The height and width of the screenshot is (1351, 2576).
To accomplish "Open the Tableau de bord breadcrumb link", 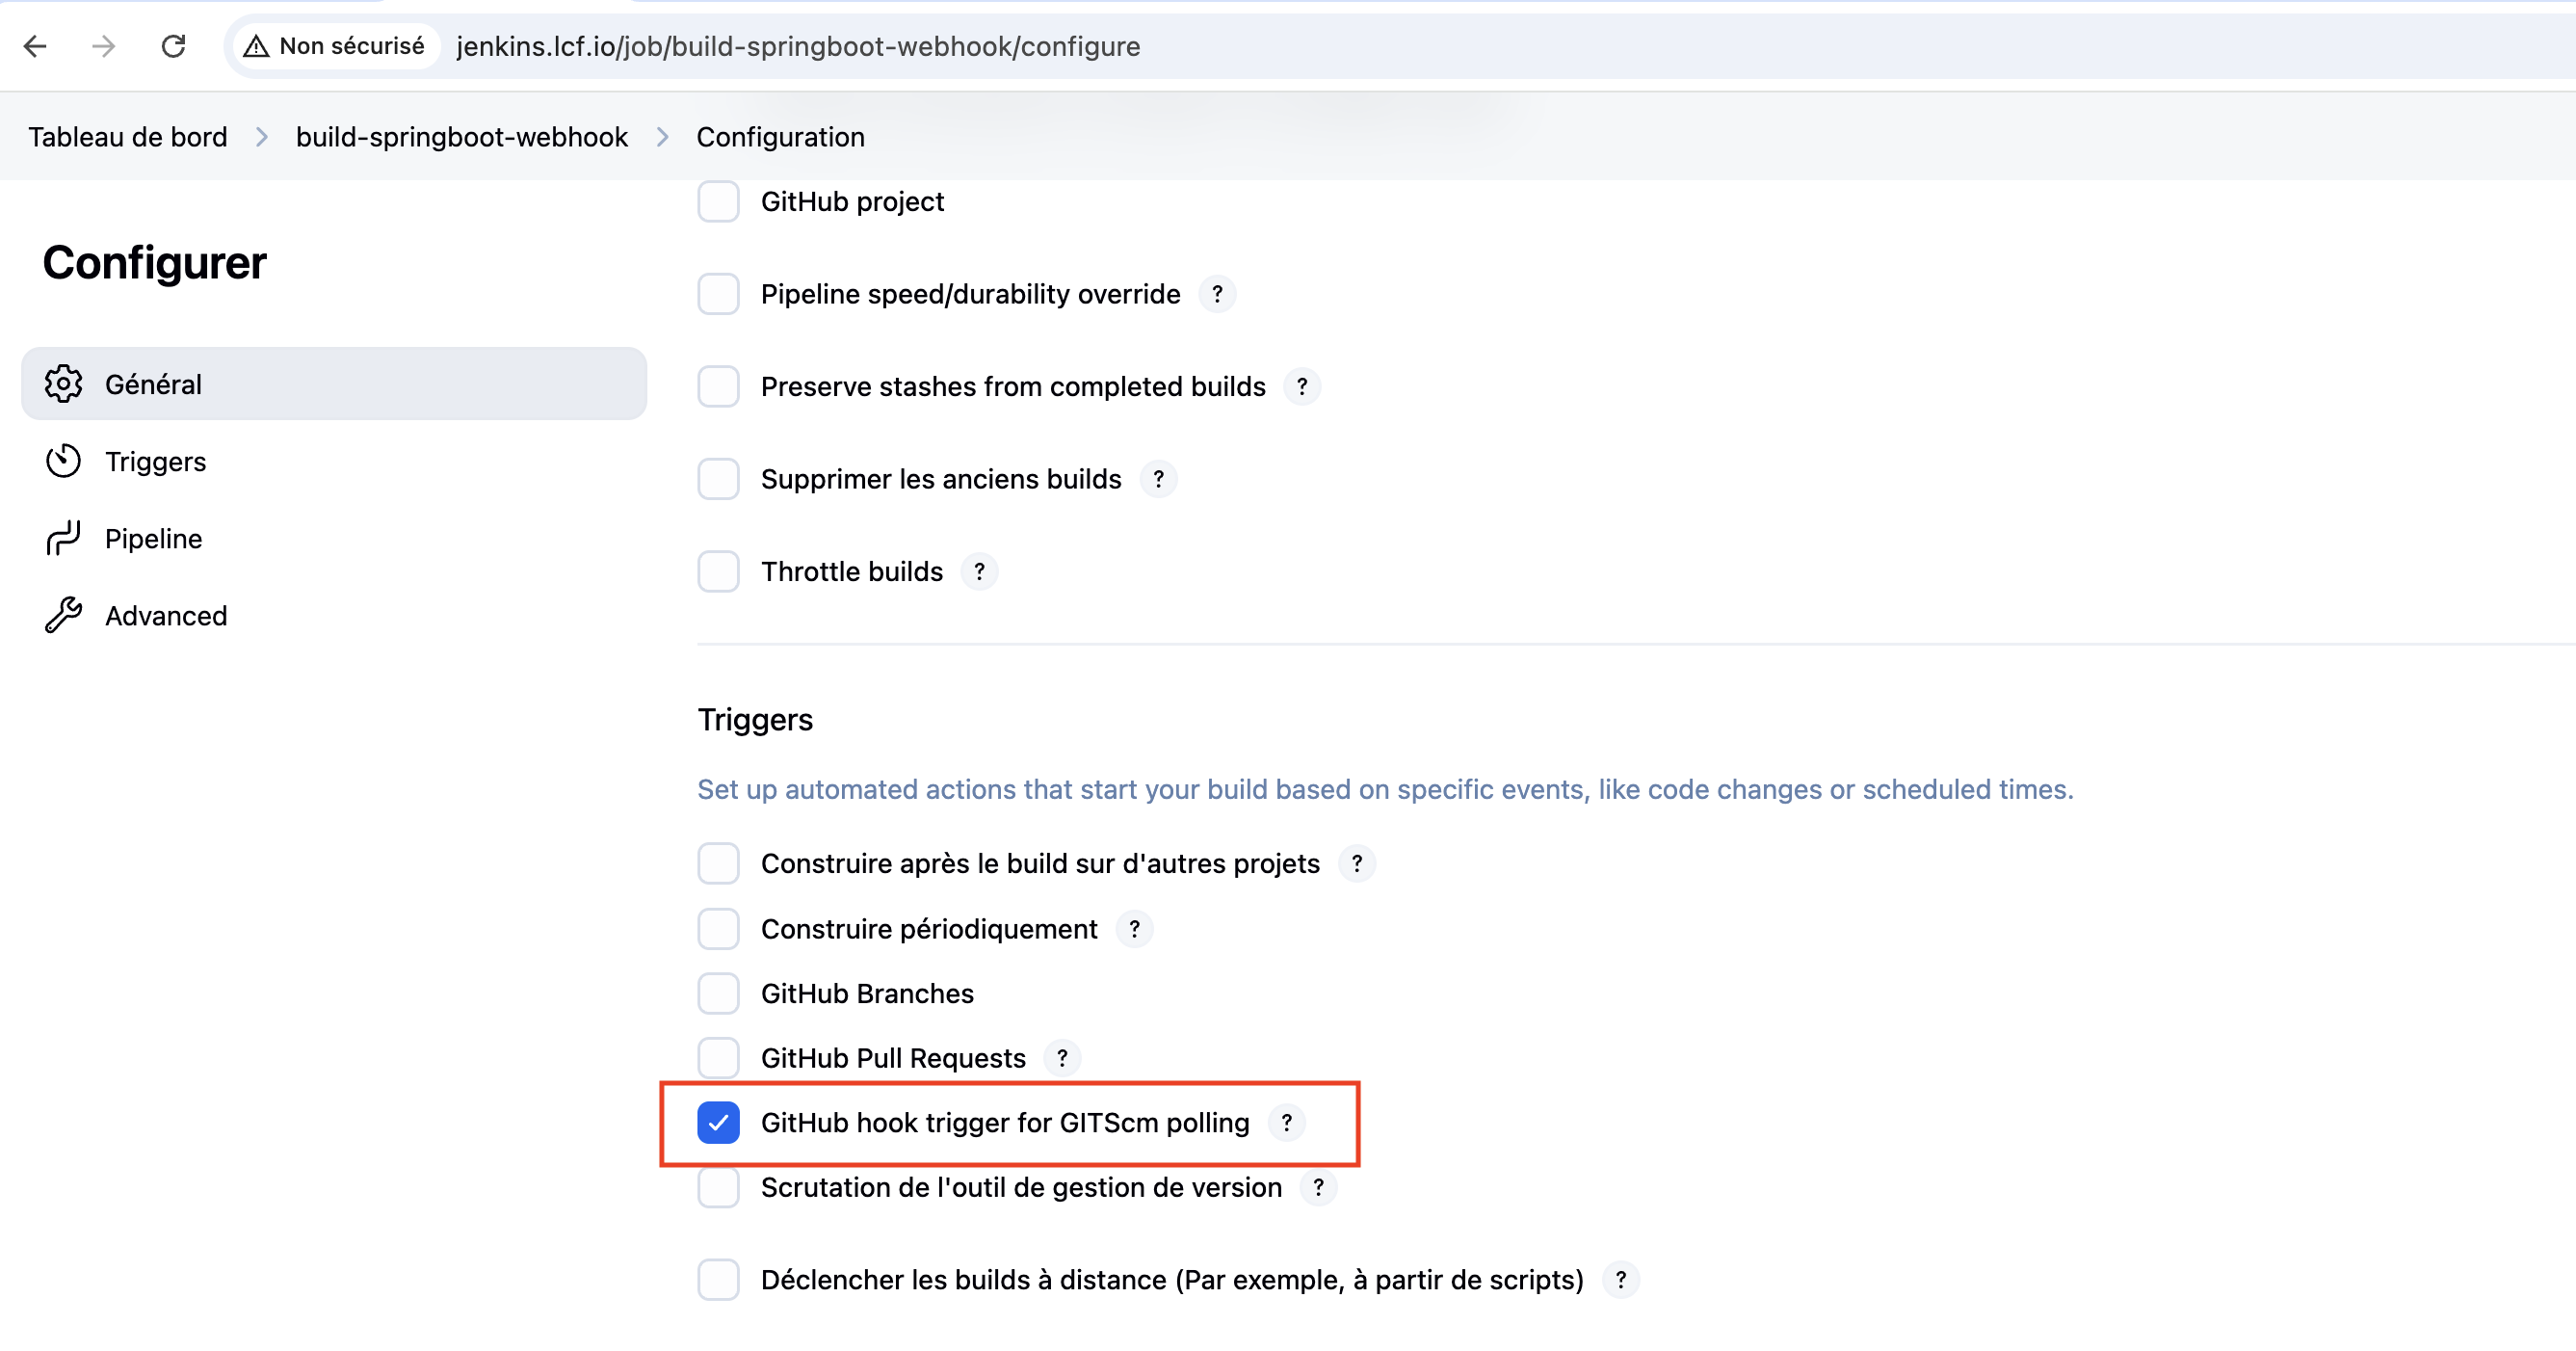I will [128, 137].
